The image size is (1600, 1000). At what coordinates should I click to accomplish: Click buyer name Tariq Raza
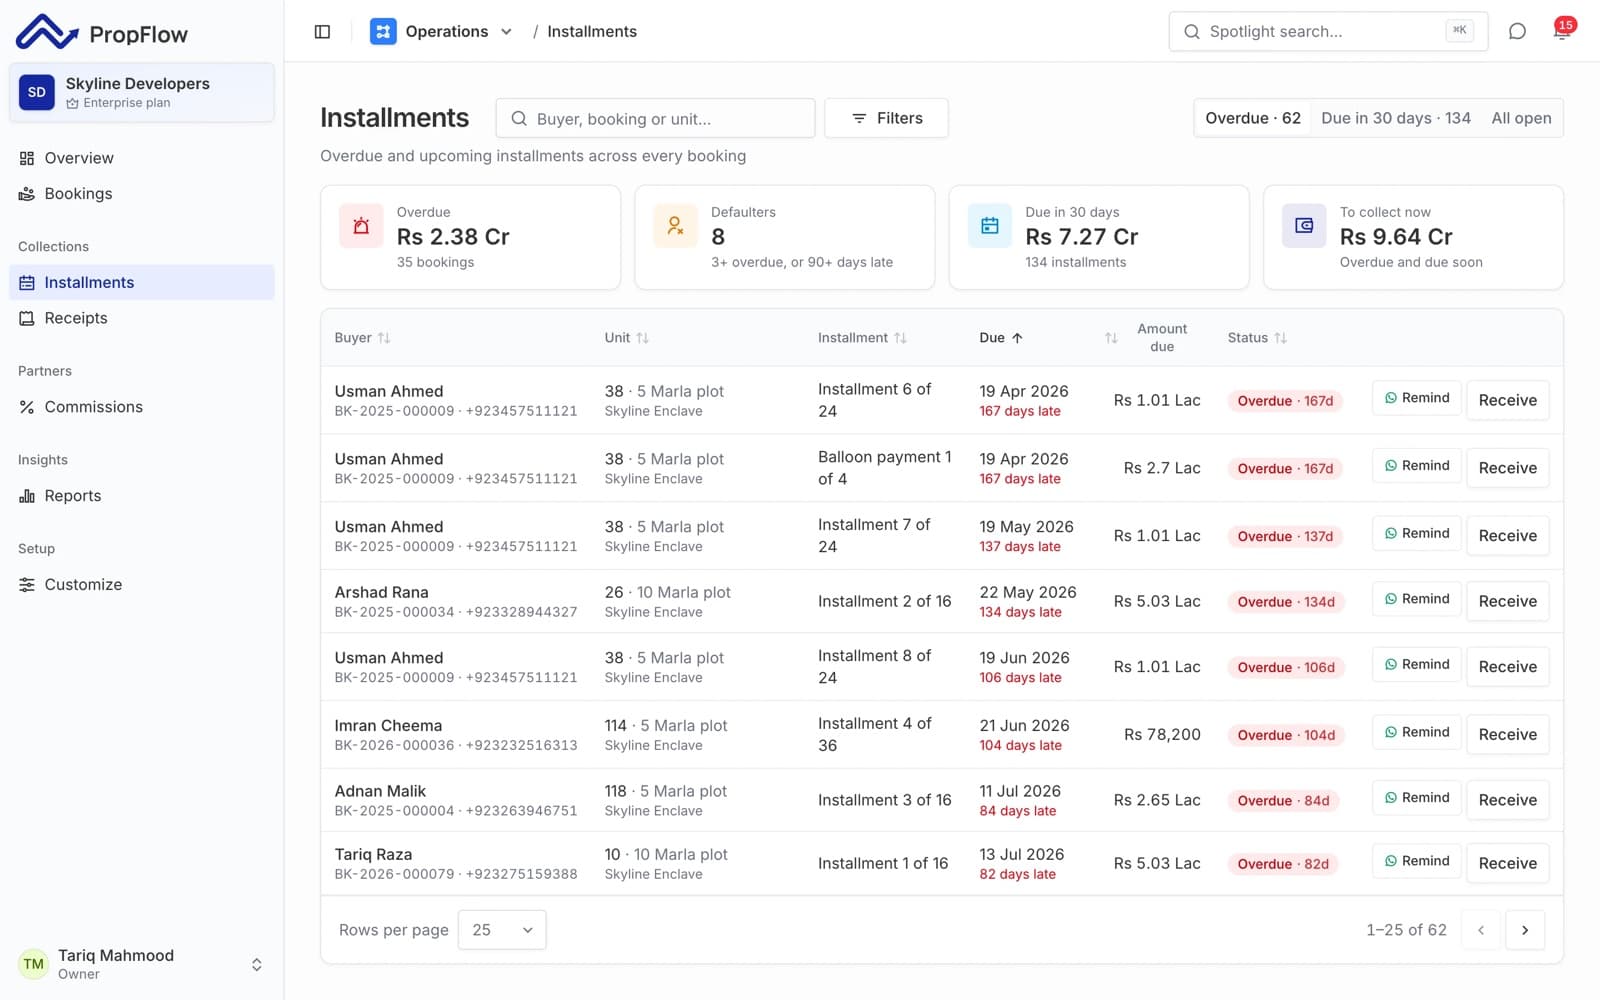[373, 855]
